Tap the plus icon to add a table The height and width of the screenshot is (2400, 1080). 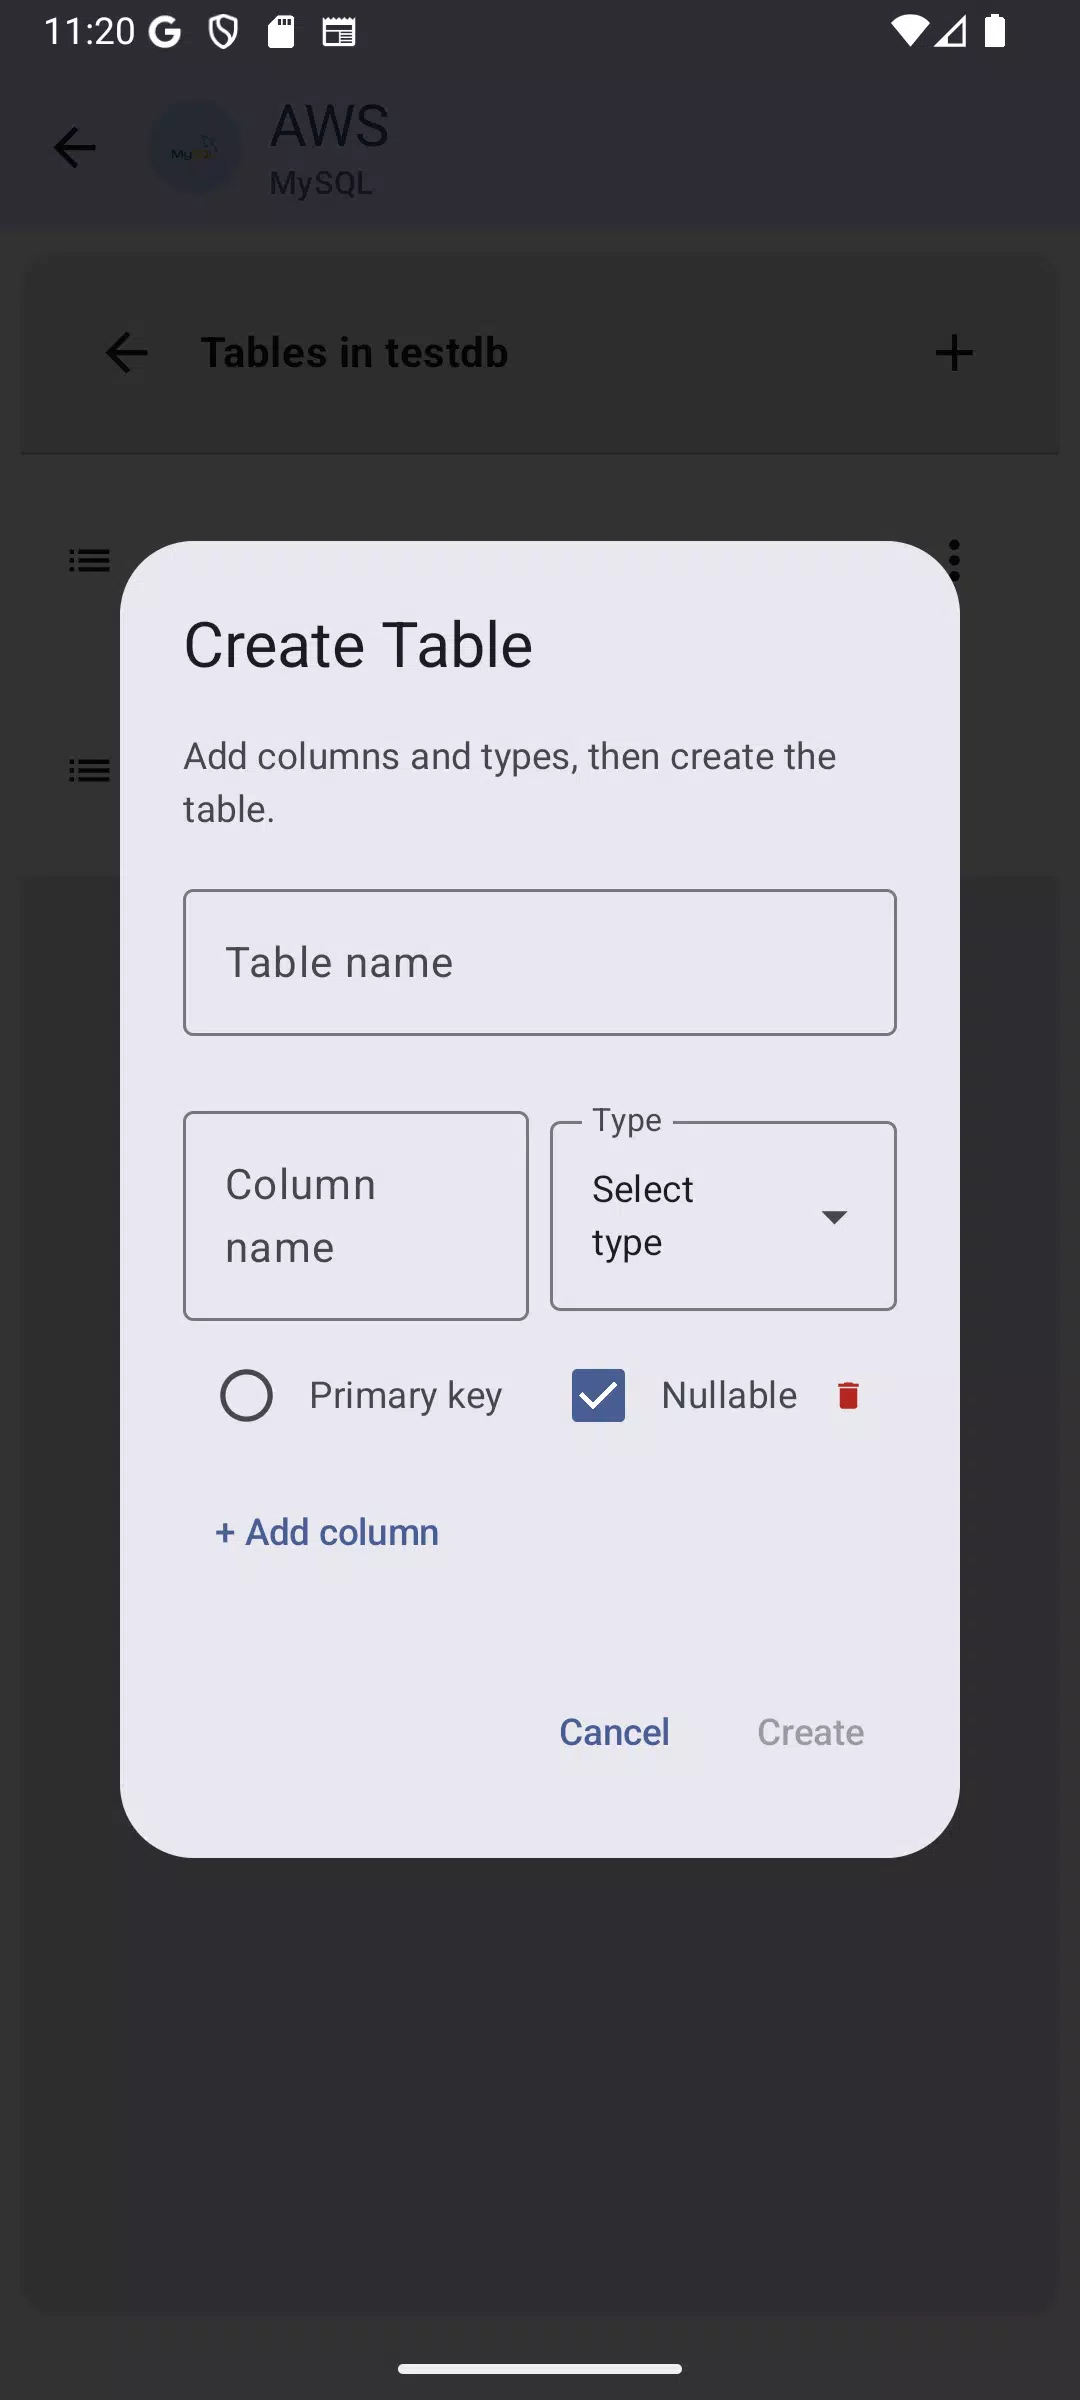[954, 352]
